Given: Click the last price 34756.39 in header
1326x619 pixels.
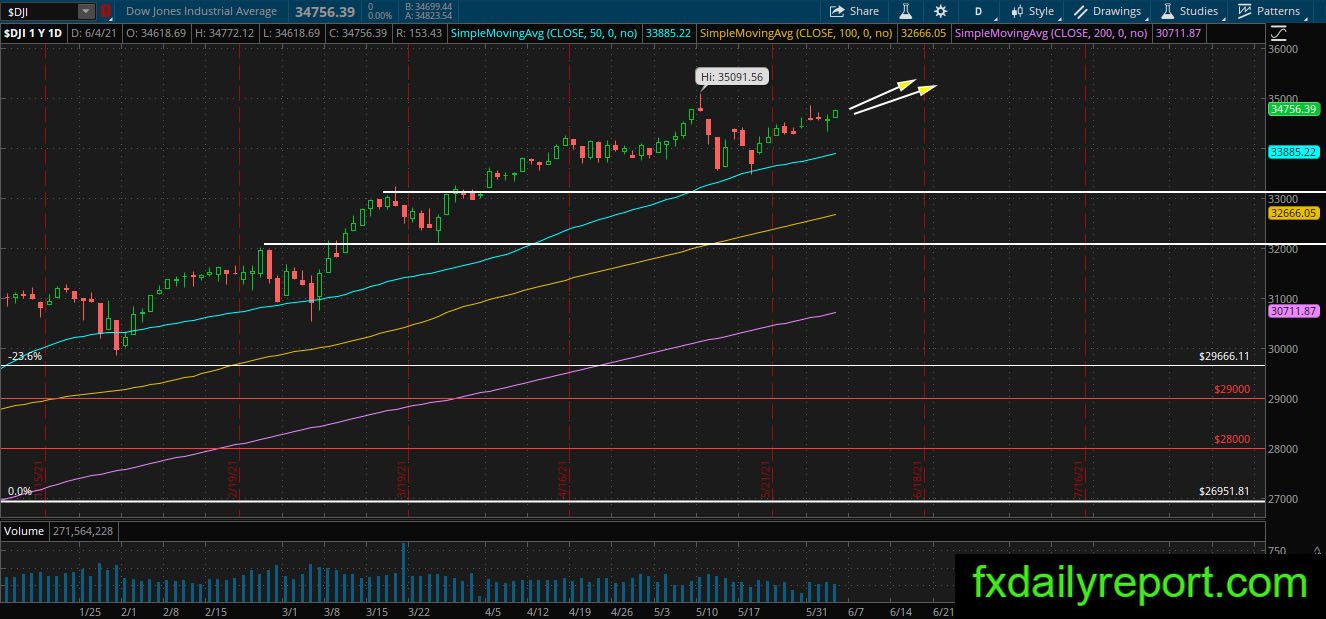Looking at the screenshot, I should 324,11.
